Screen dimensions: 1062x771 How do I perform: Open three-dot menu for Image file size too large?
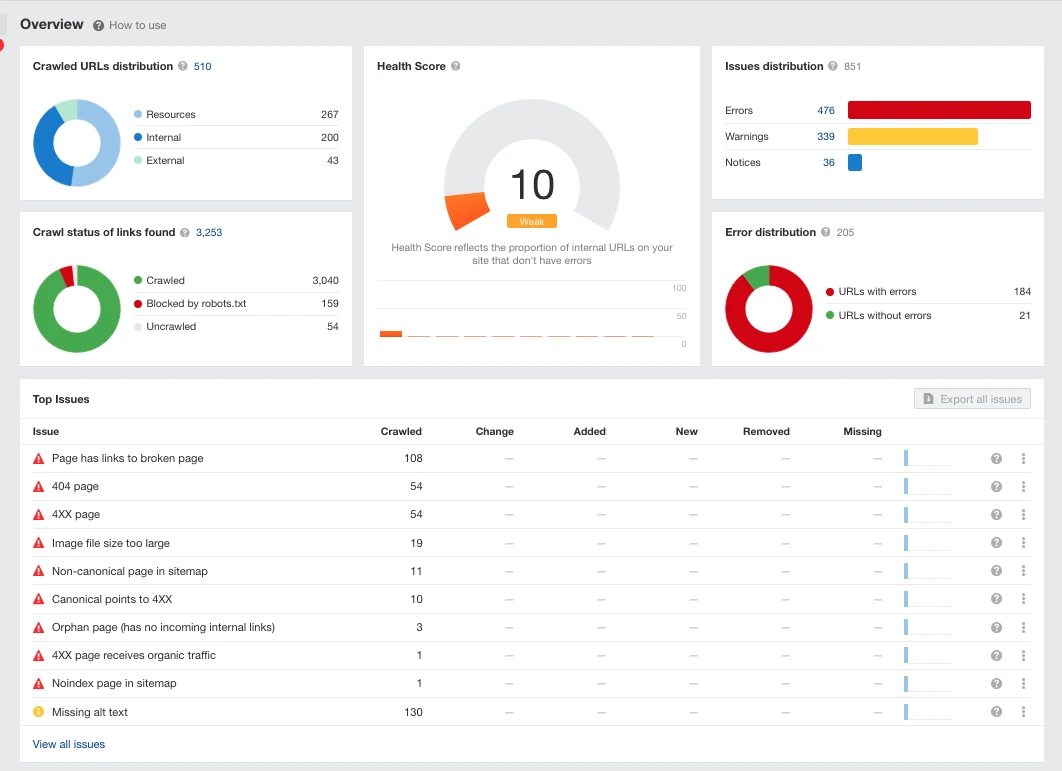(1023, 543)
